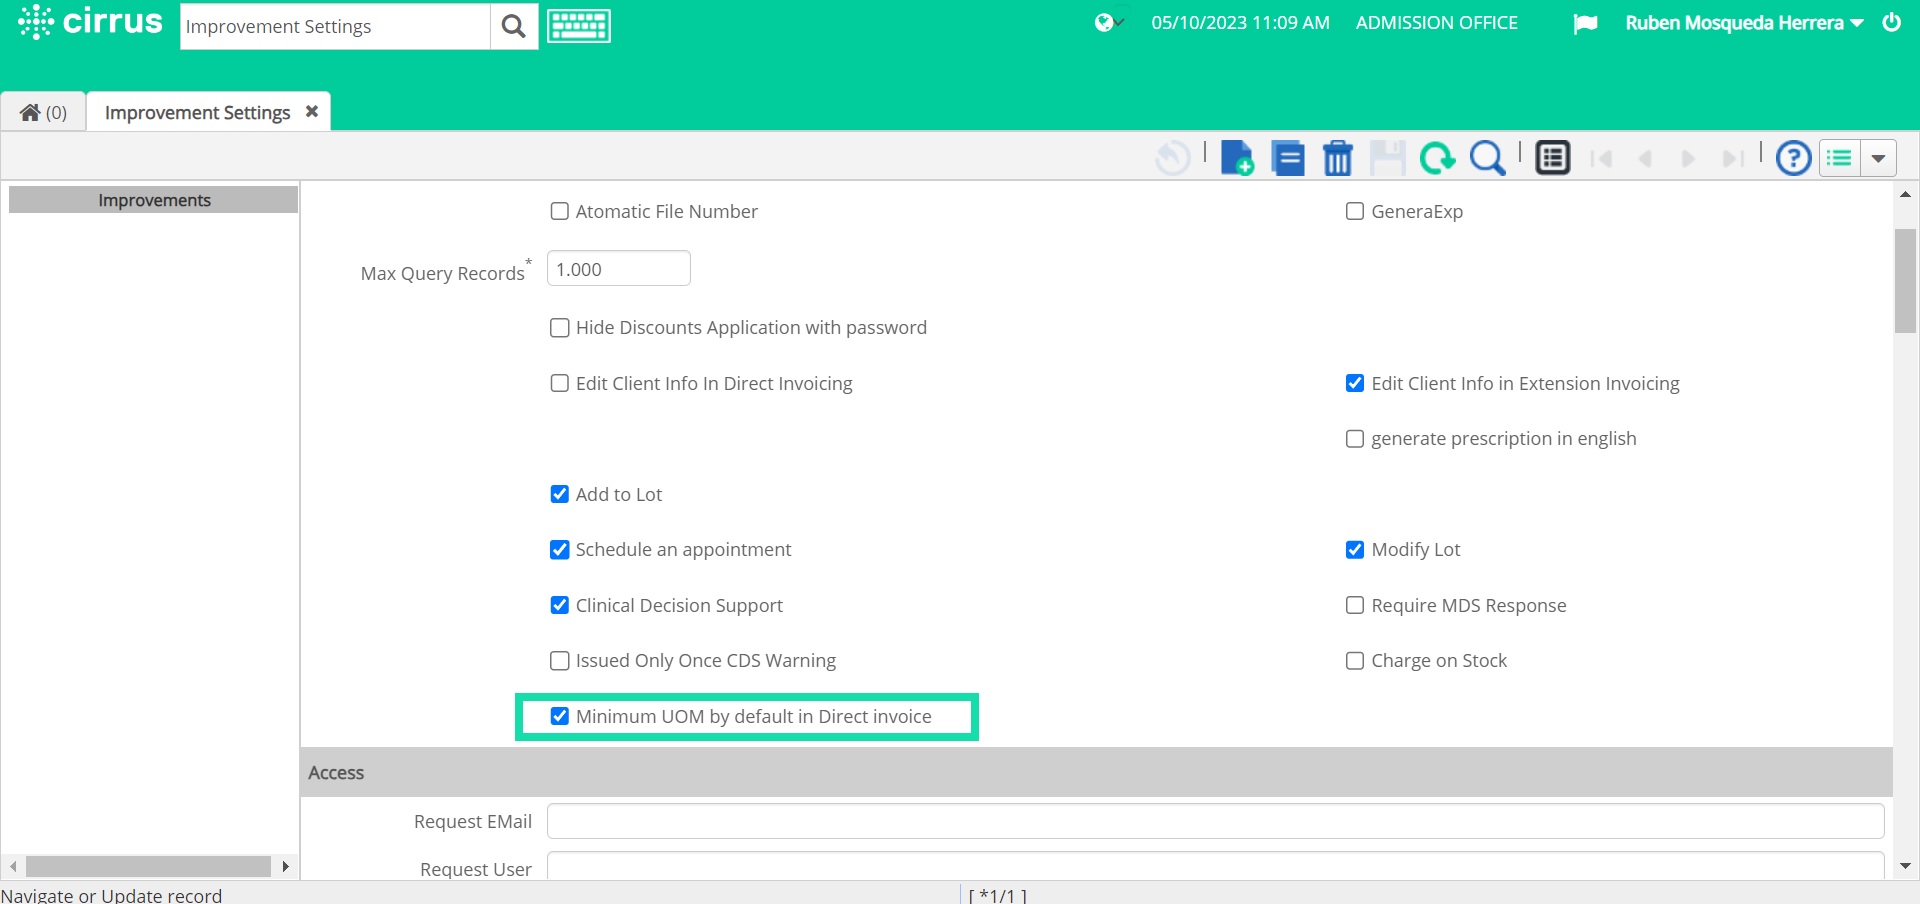Select the Improvement Settings tab
1920x904 pixels.
197,111
